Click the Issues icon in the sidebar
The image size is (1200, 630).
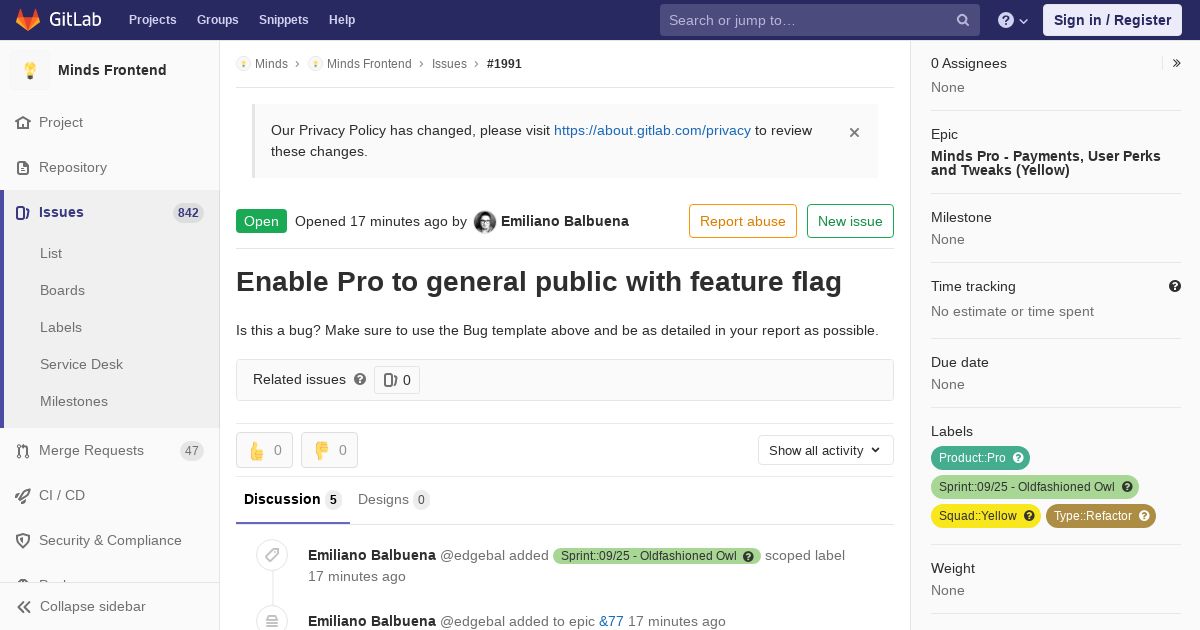23,212
